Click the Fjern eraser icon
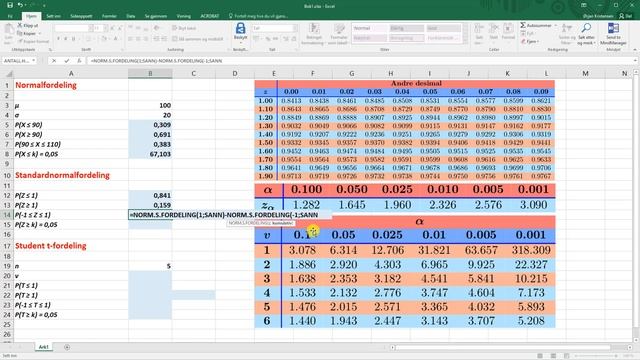Image resolution: width=640 pixels, height=360 pixels. tap(523, 42)
